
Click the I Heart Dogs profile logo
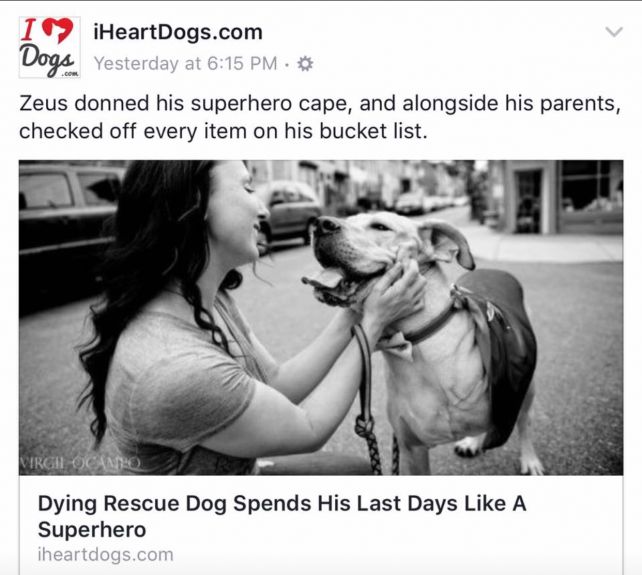tap(50, 47)
